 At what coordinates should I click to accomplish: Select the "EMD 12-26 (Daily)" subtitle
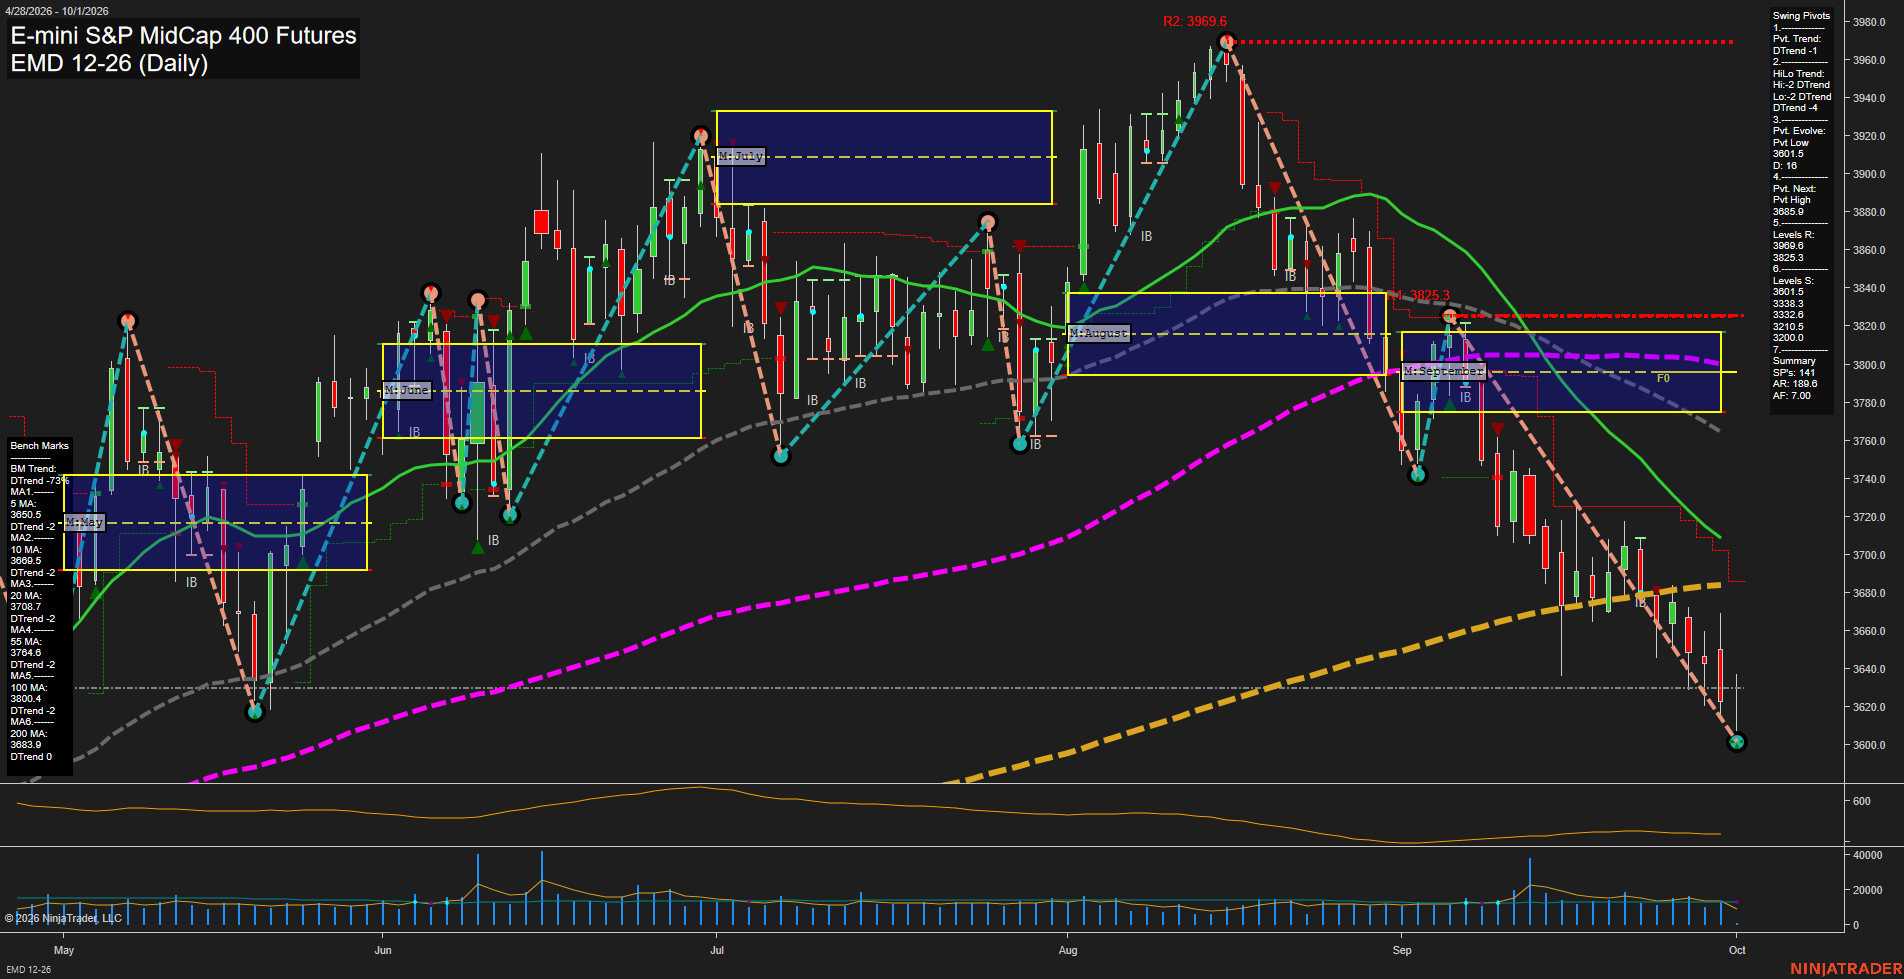coord(109,64)
